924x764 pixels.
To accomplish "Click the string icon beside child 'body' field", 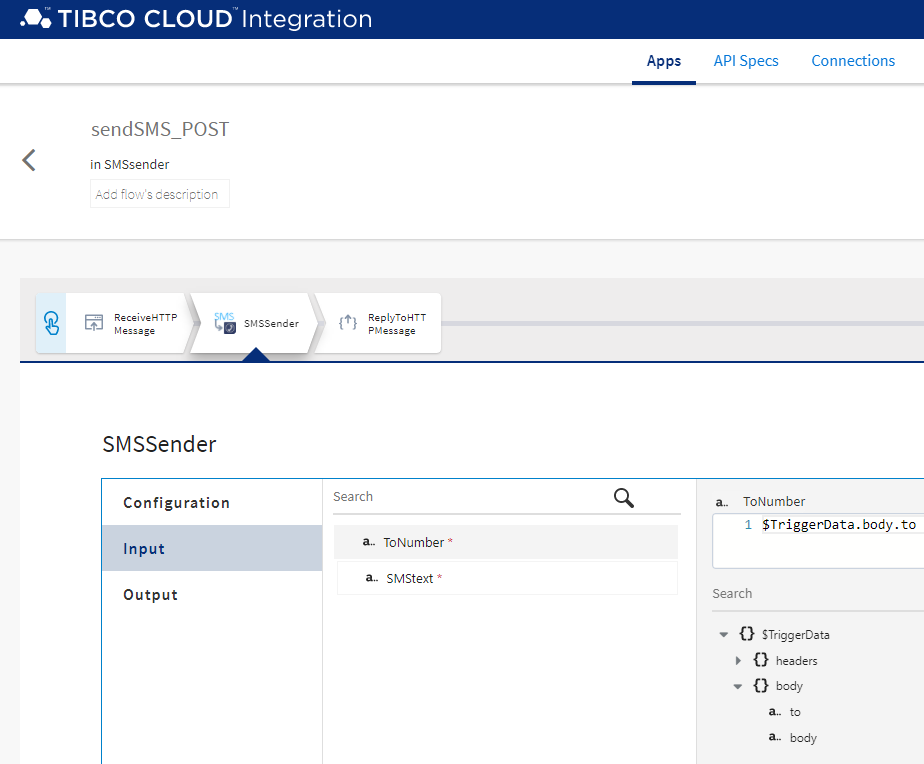I will click(x=774, y=737).
